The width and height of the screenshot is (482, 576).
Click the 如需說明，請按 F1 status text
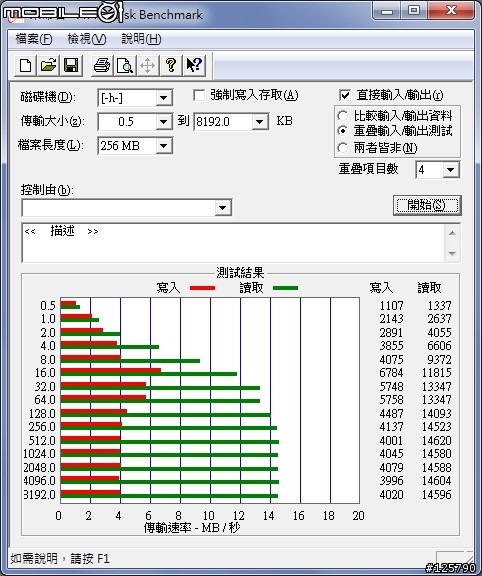(x=60, y=559)
